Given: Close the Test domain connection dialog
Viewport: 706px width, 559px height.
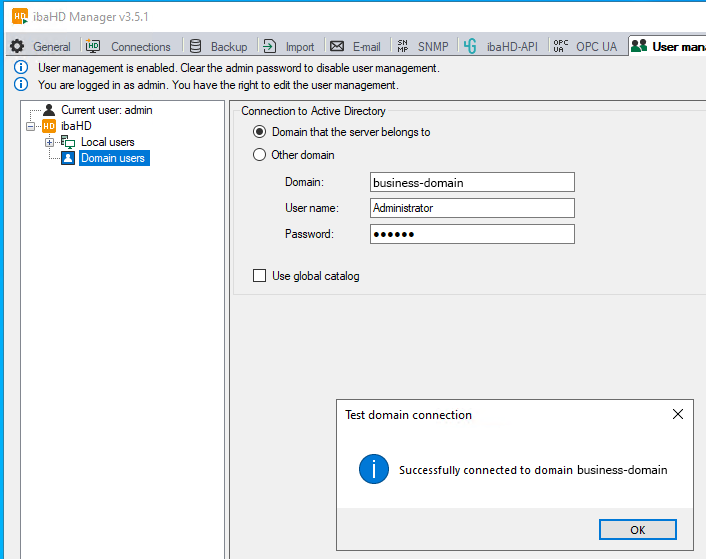Looking at the screenshot, I should (677, 414).
